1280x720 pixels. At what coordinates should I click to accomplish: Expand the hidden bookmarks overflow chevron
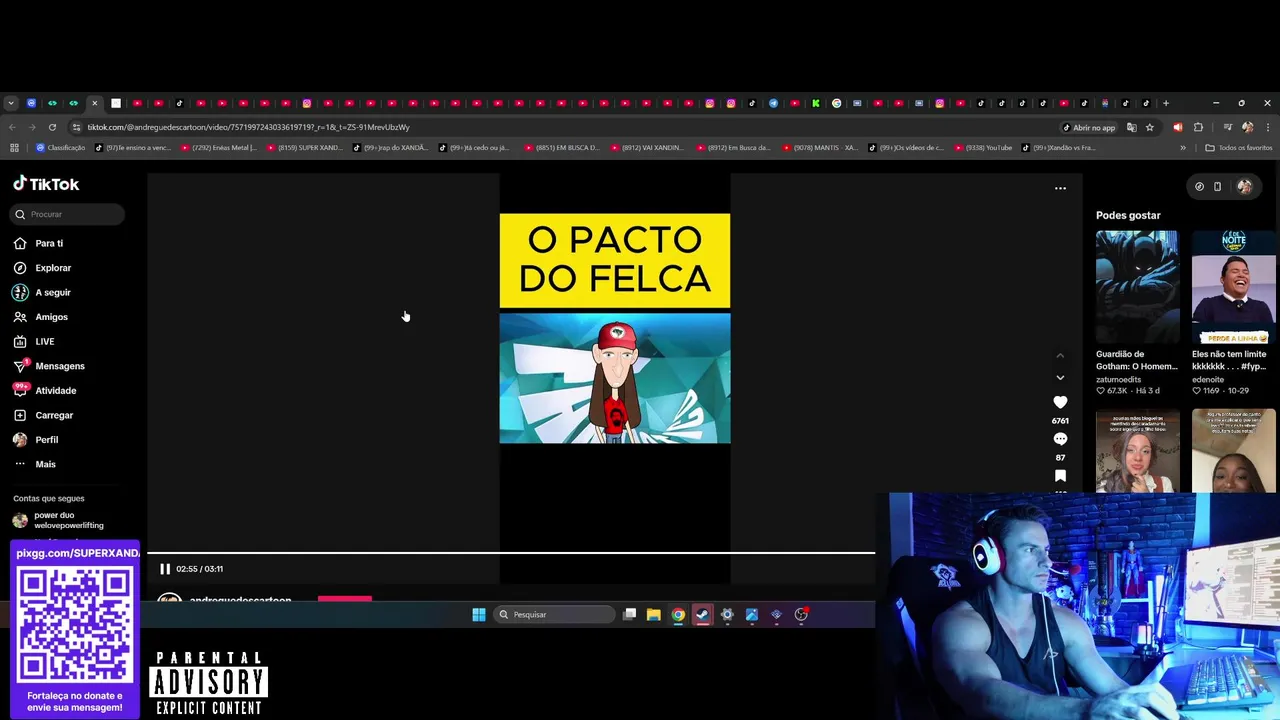point(1183,148)
